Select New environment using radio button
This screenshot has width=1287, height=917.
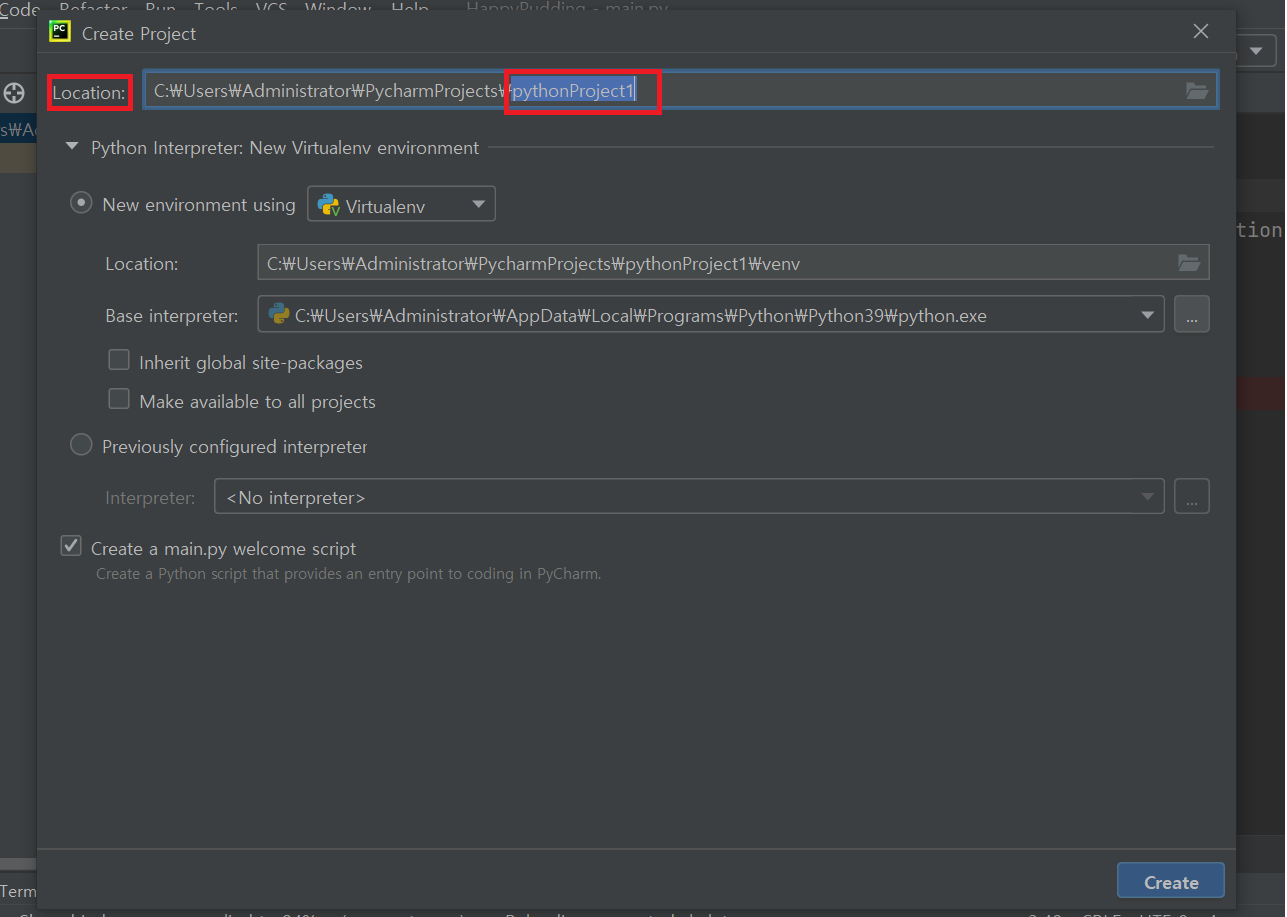point(81,203)
